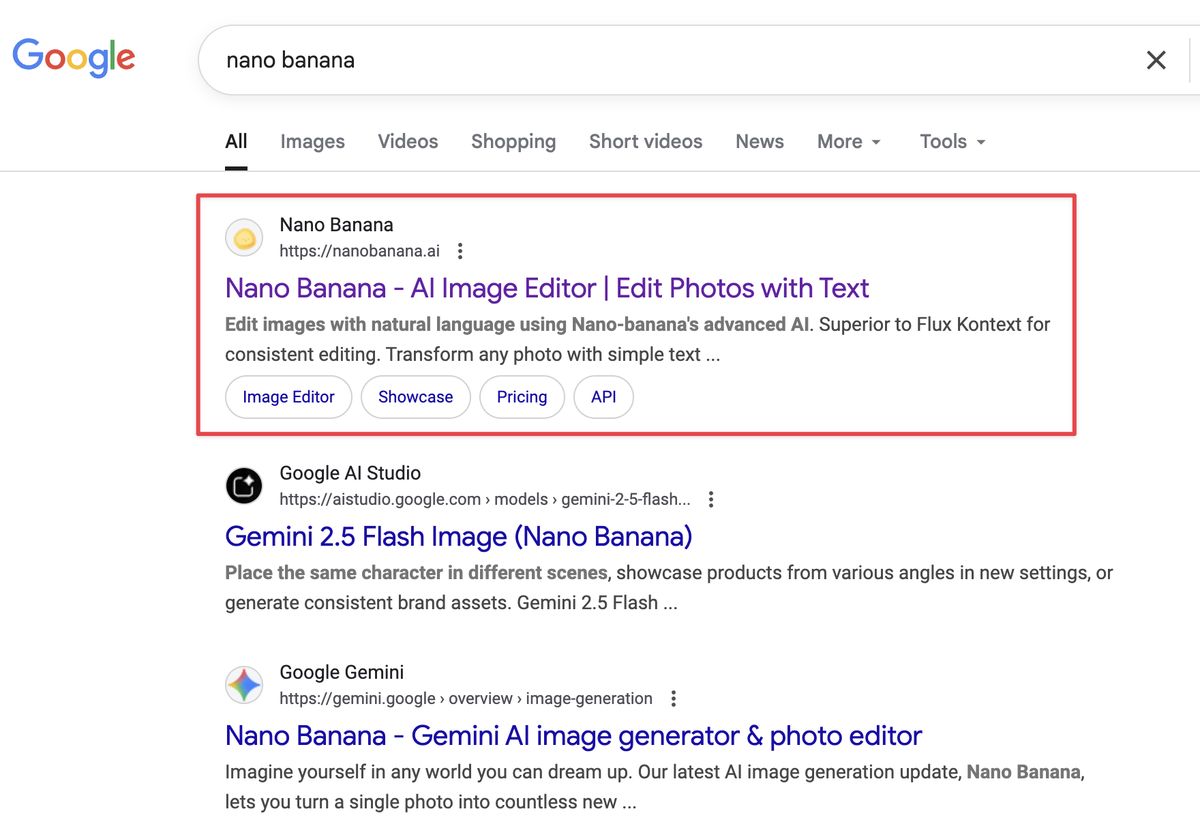Clear the search box with X
The image size is (1200, 835).
pos(1156,60)
